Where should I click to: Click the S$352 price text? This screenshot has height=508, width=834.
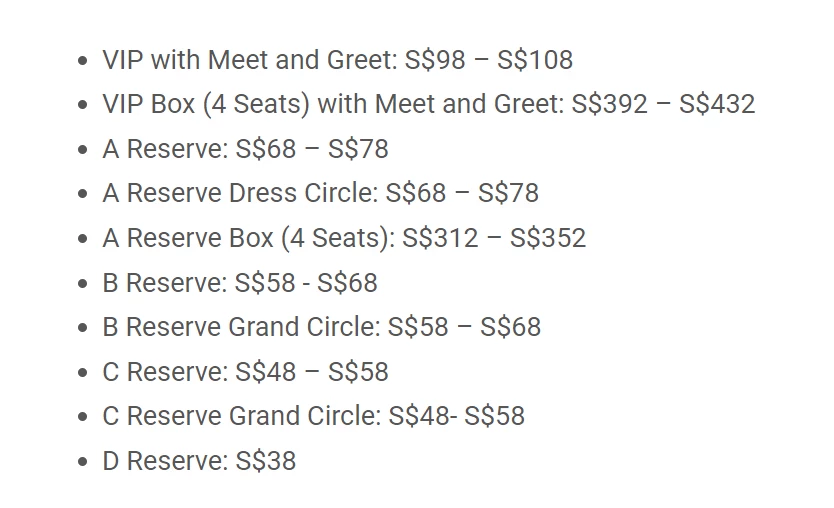[548, 238]
